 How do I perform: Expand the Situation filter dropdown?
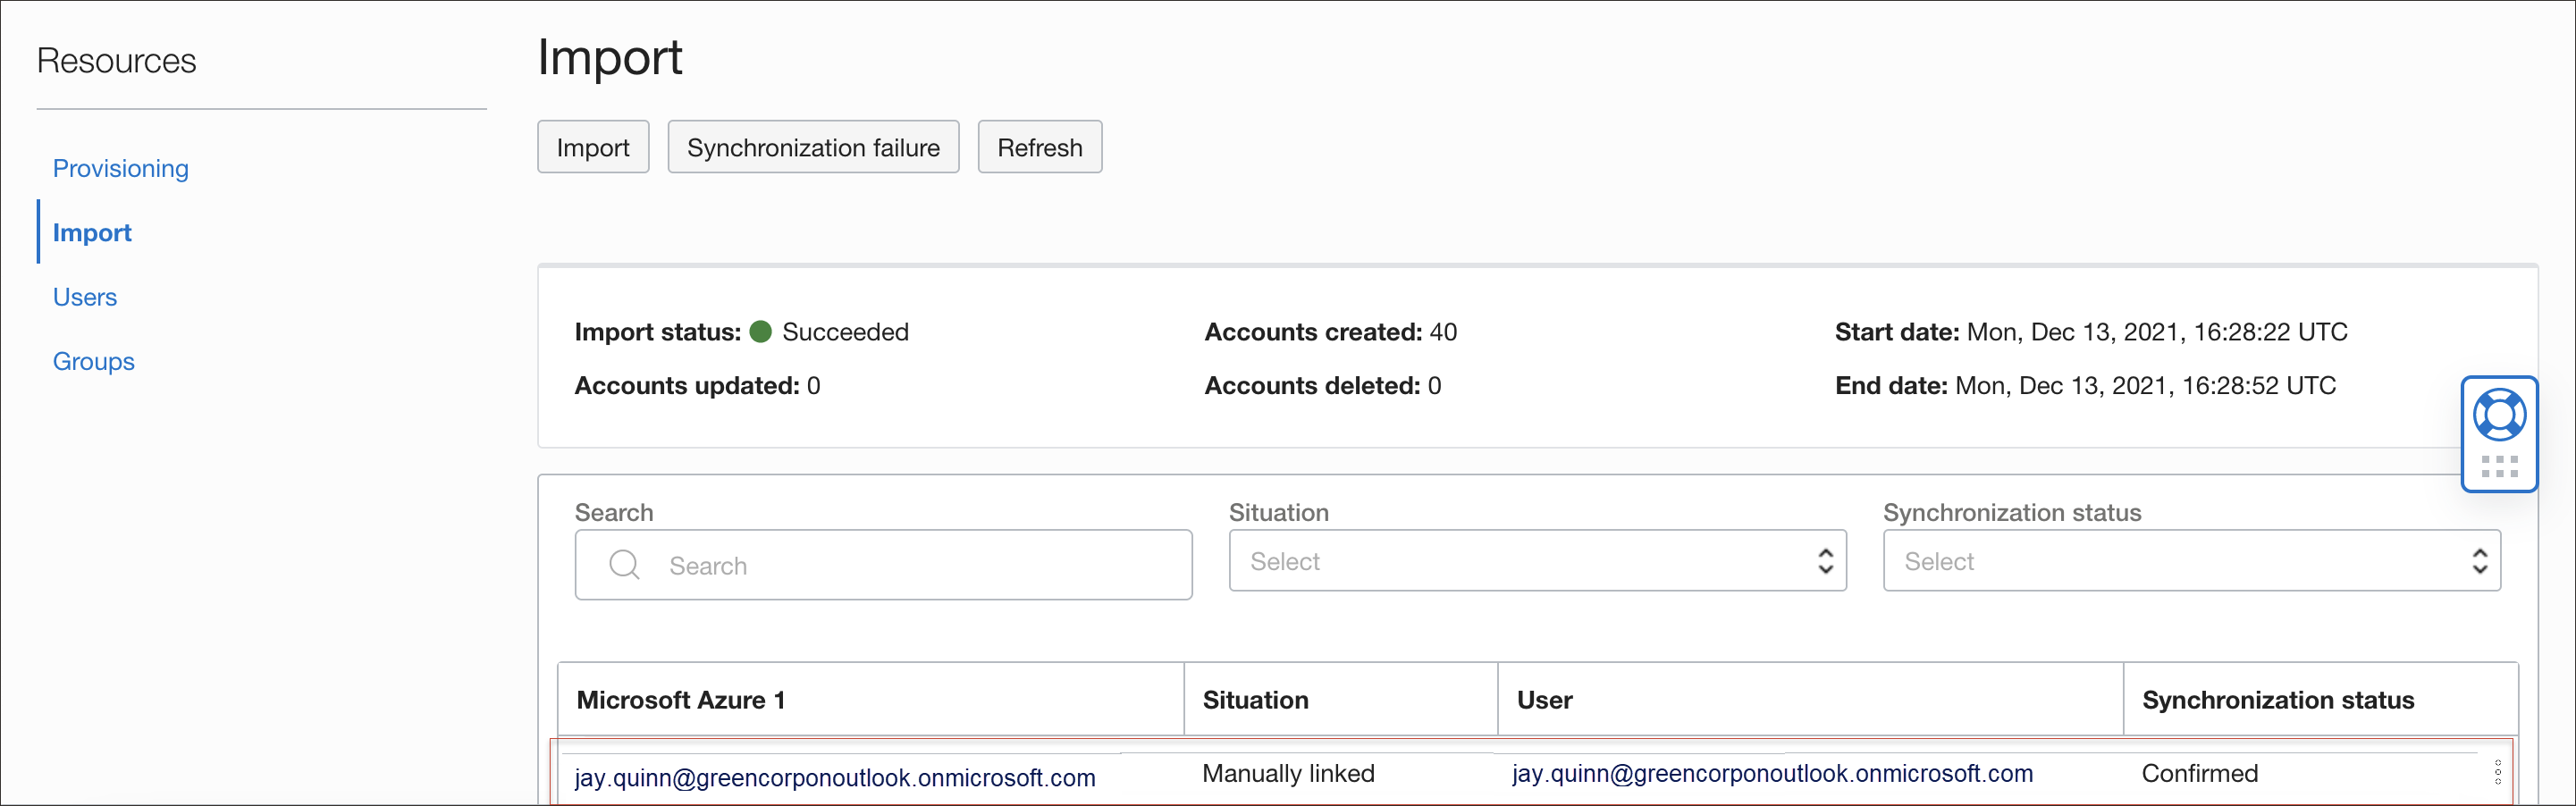[1536, 561]
